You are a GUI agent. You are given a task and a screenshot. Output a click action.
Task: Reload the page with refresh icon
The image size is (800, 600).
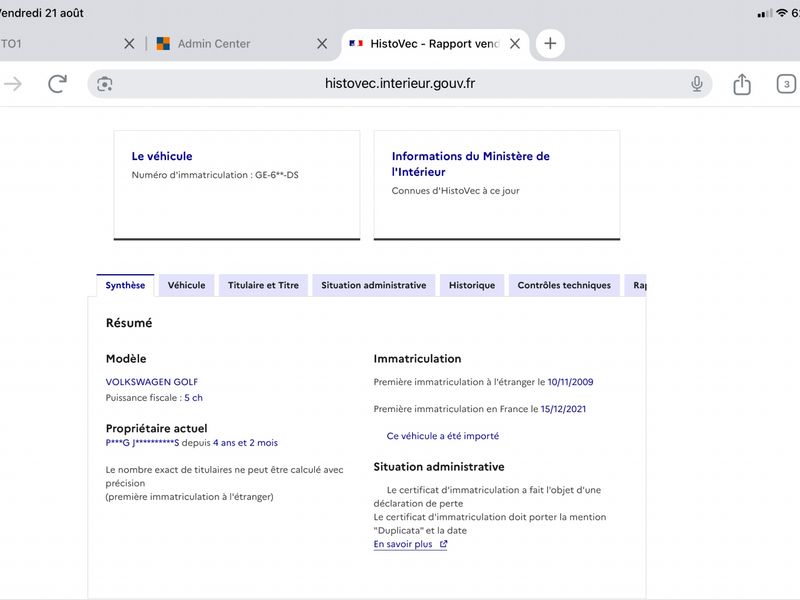coord(58,84)
